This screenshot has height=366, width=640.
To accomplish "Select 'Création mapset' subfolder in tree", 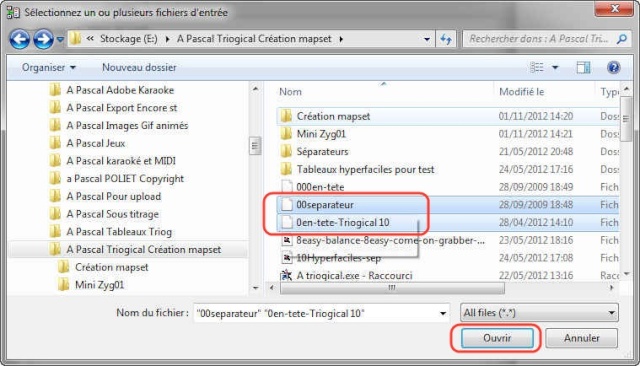I will click(x=111, y=267).
